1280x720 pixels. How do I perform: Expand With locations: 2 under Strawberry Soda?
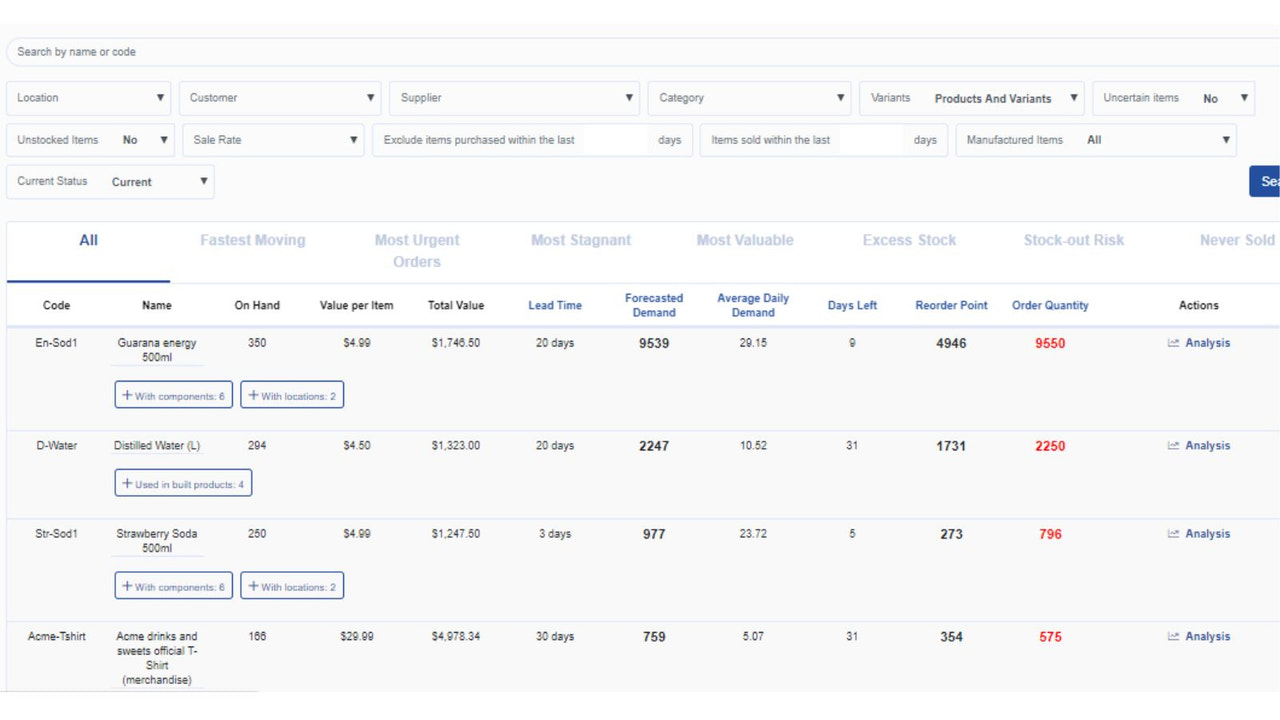(292, 586)
